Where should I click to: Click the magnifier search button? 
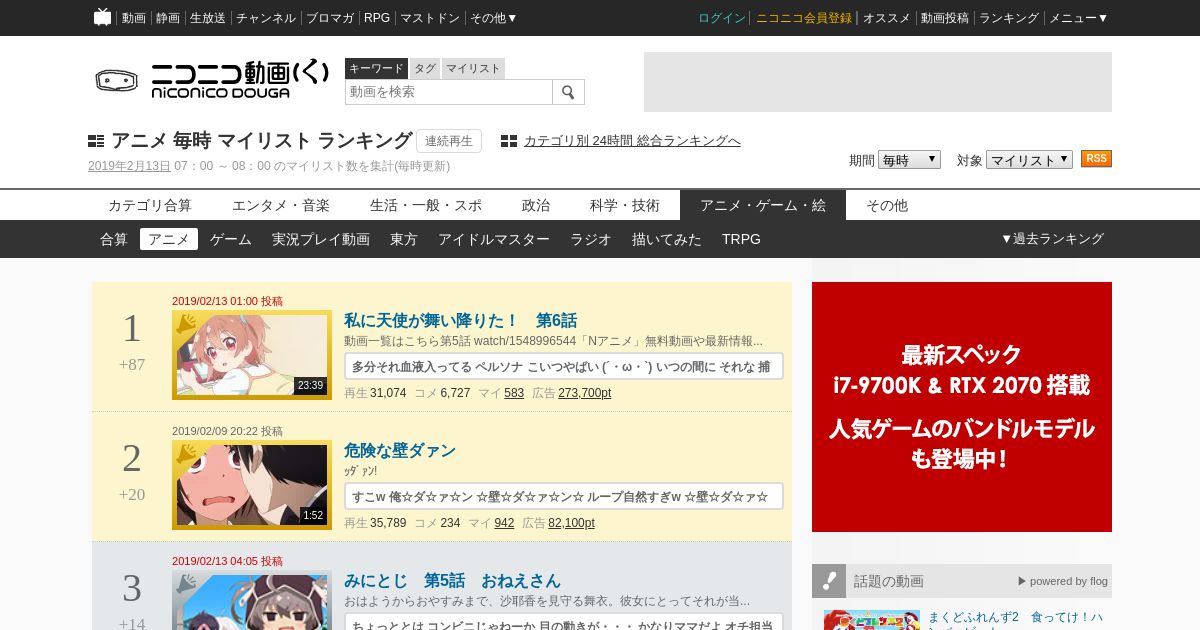pyautogui.click(x=568, y=92)
